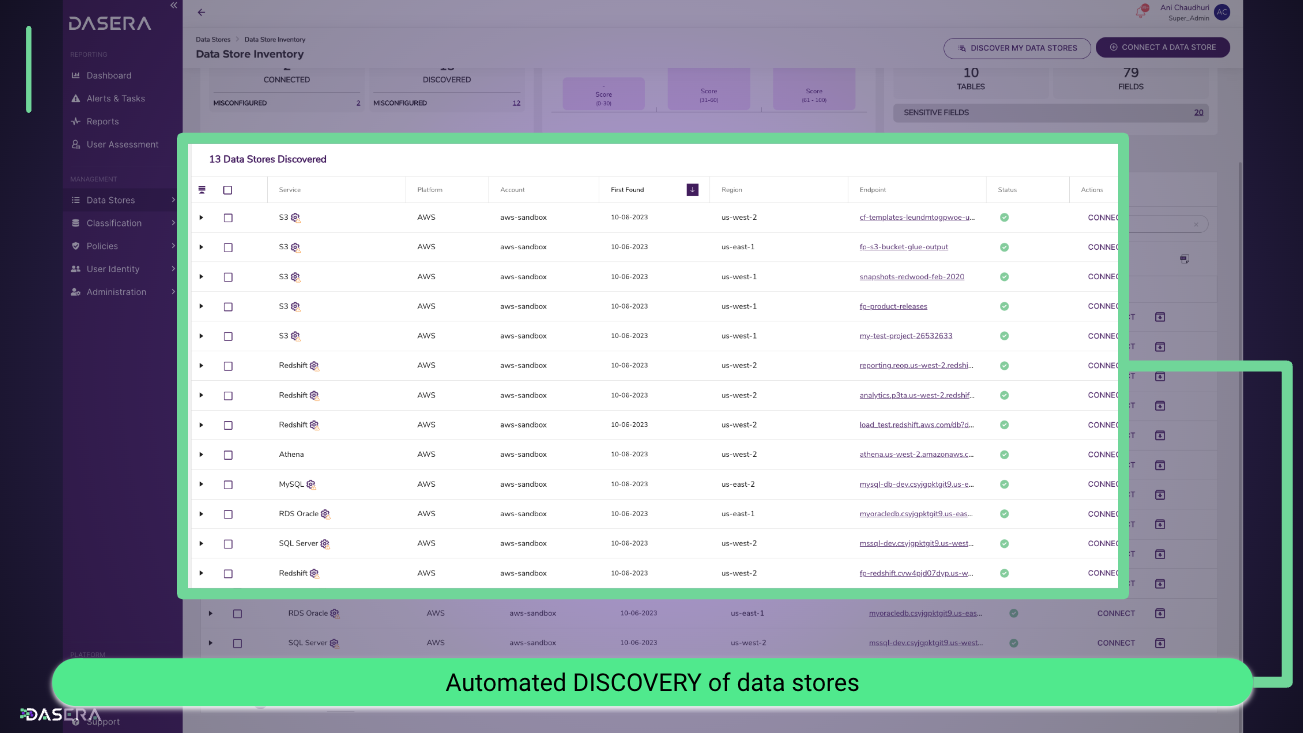Viewport: 1303px width, 733px height.
Task: Click the Ani Chaudhuri avatar badge
Action: [1222, 11]
